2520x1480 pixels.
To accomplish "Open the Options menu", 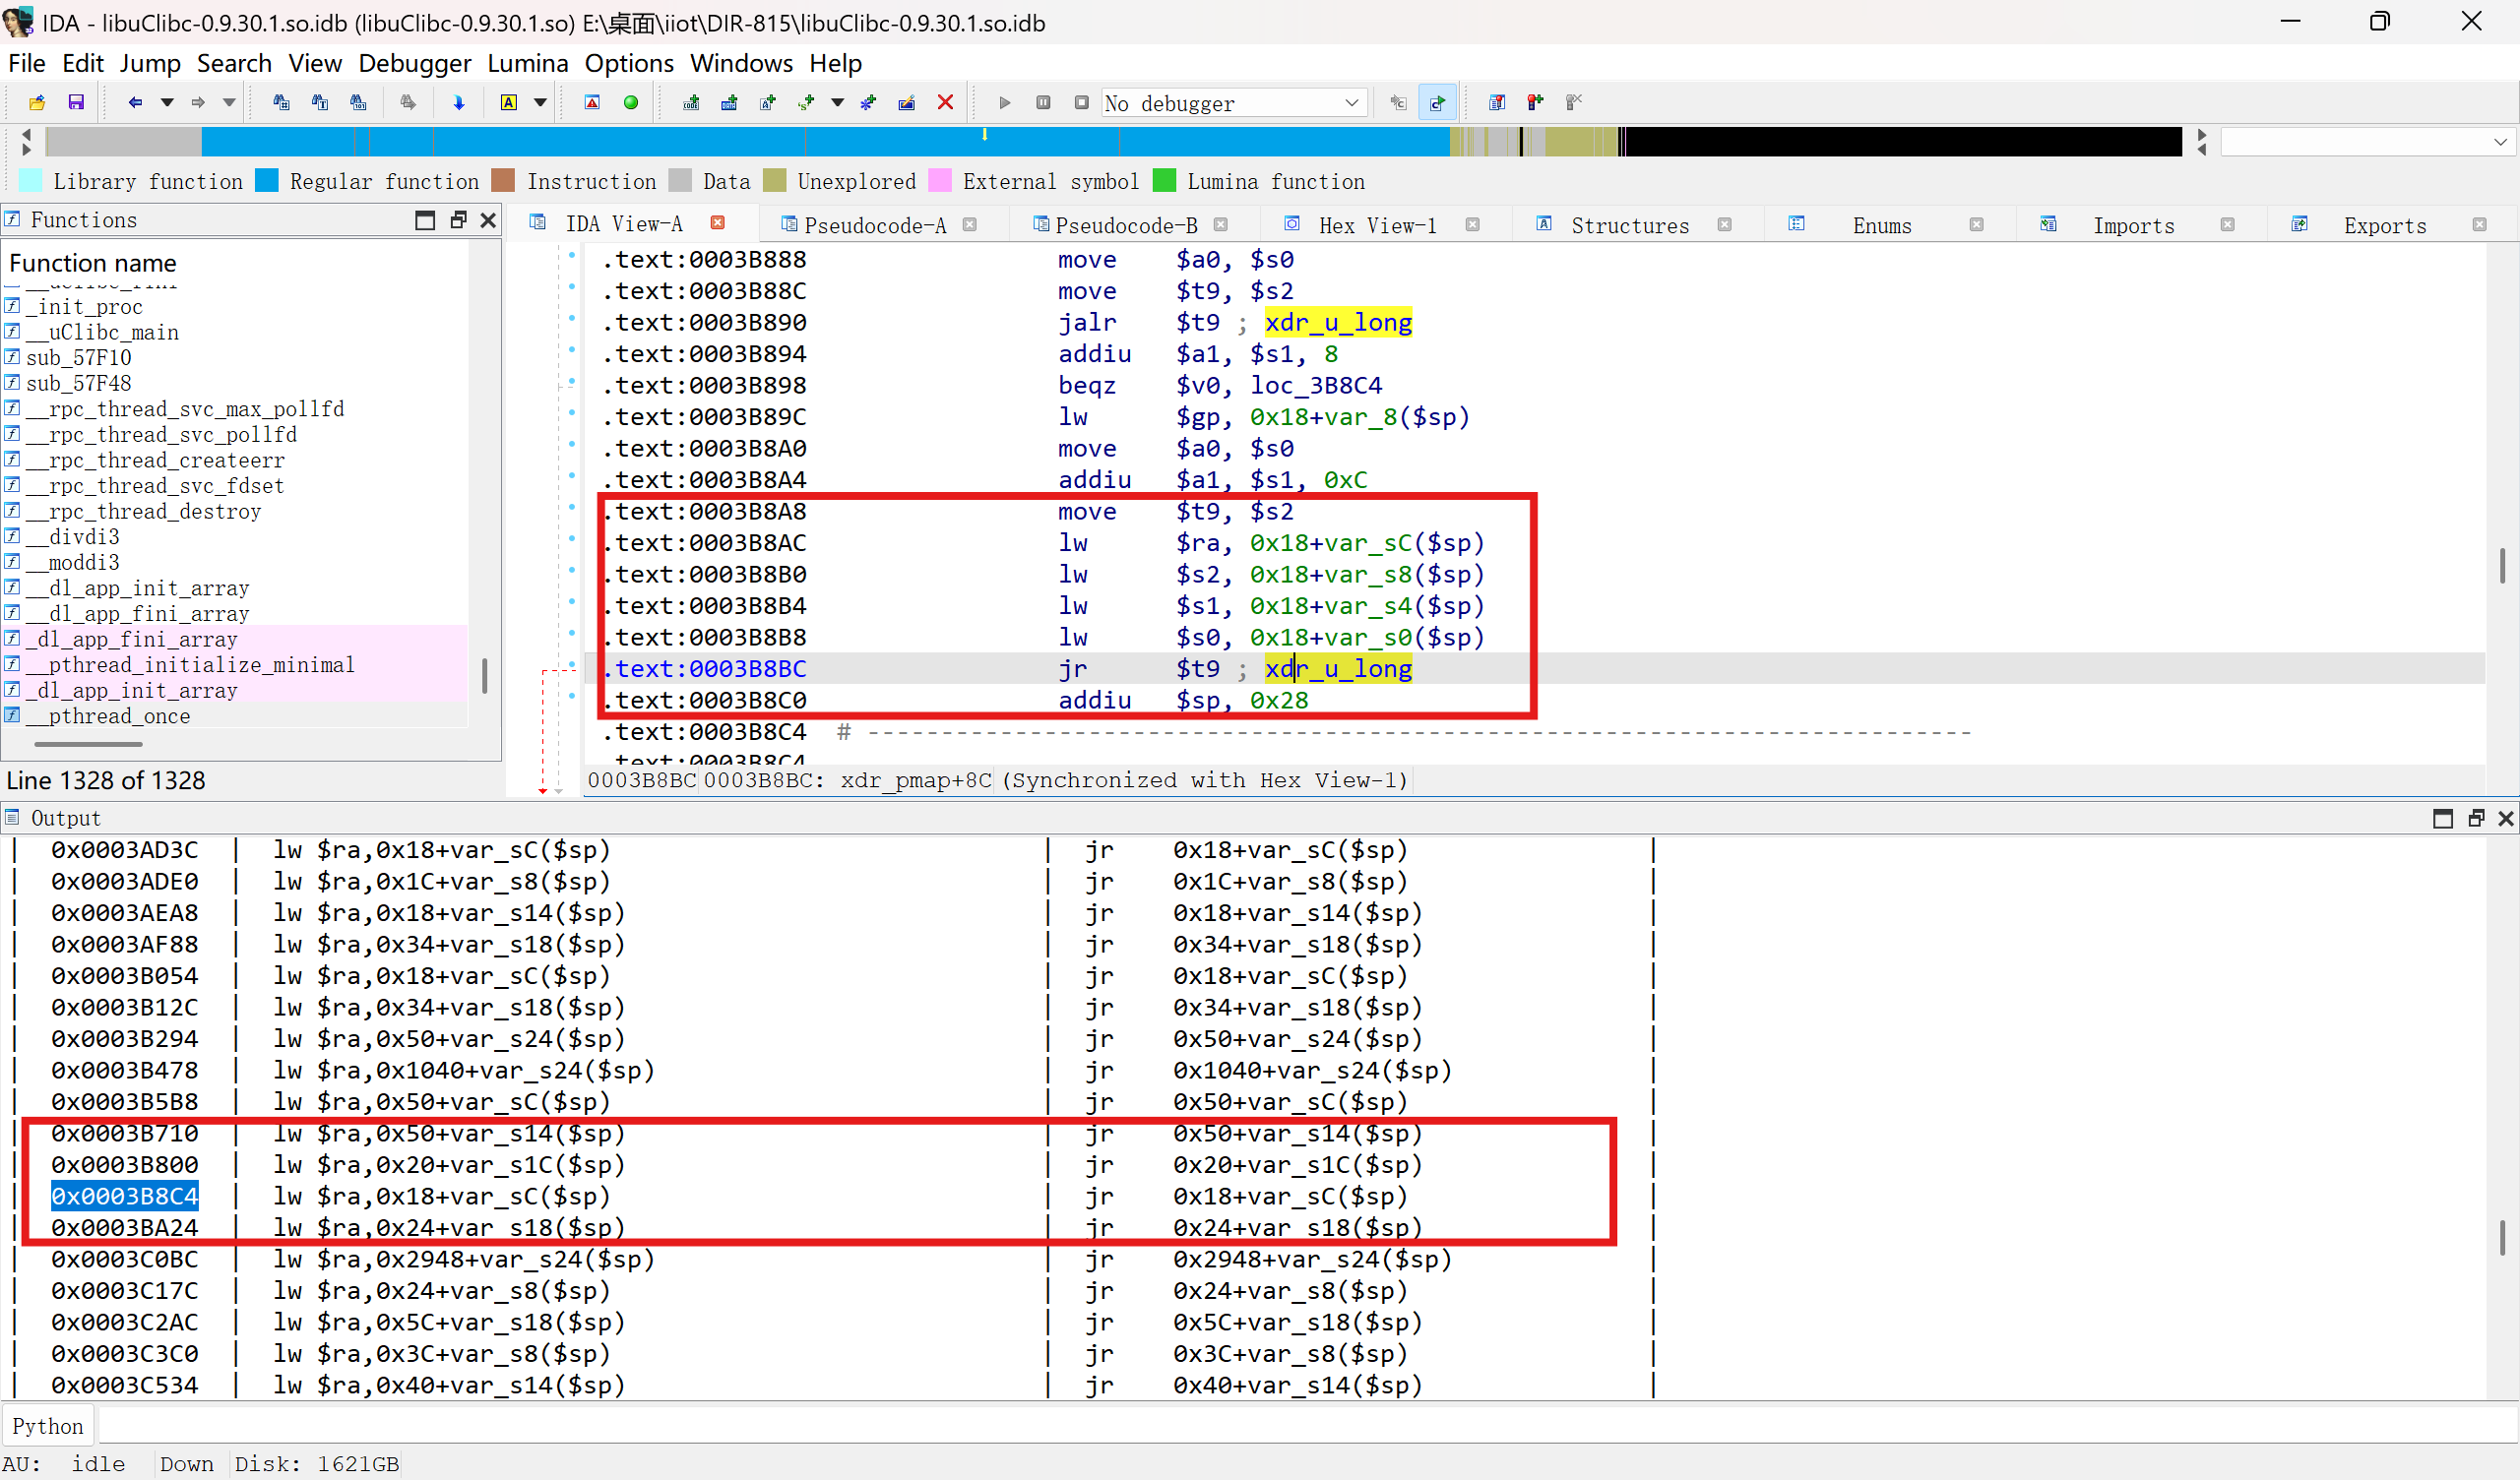I will tap(629, 63).
